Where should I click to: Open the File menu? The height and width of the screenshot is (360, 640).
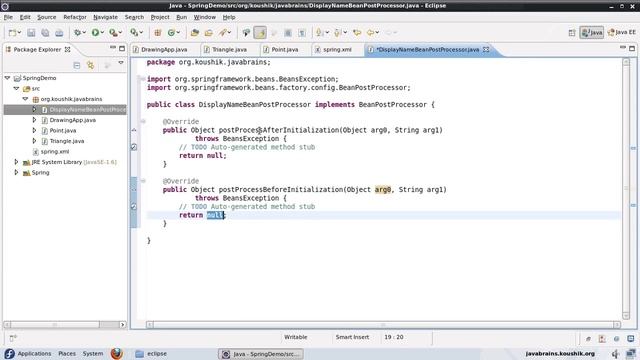click(x=8, y=17)
